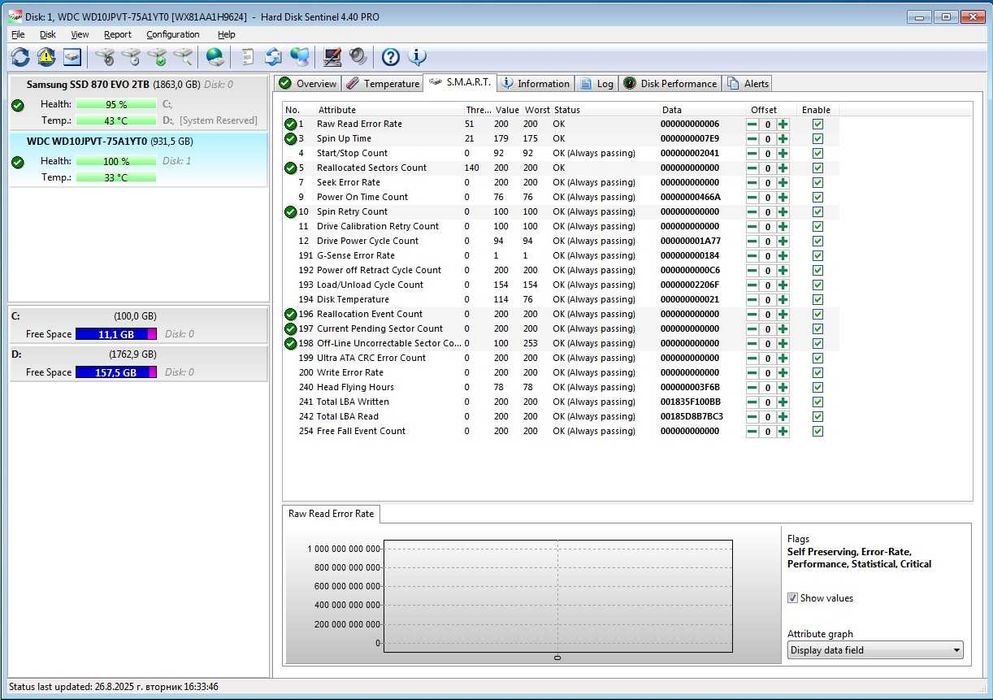Click the document report icon in the toolbar
This screenshot has height=700, width=993.
(248, 57)
